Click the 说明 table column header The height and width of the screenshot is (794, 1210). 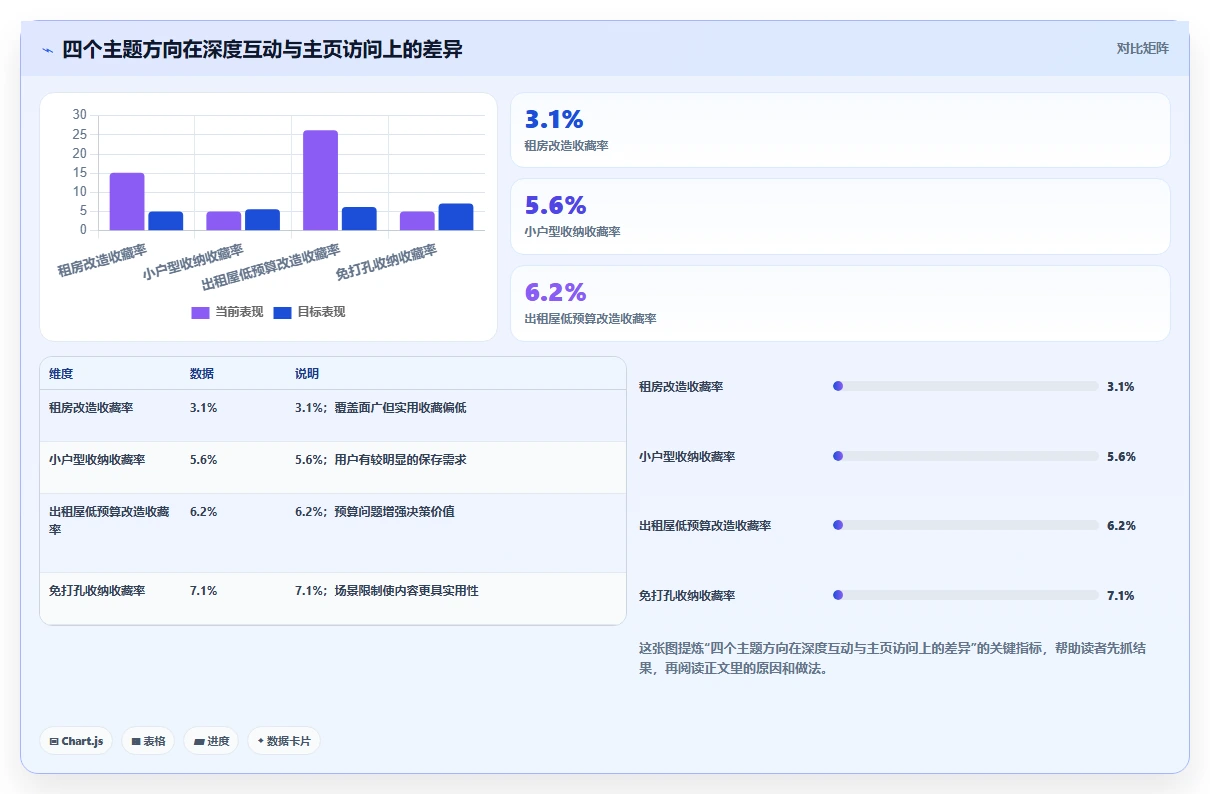(307, 374)
